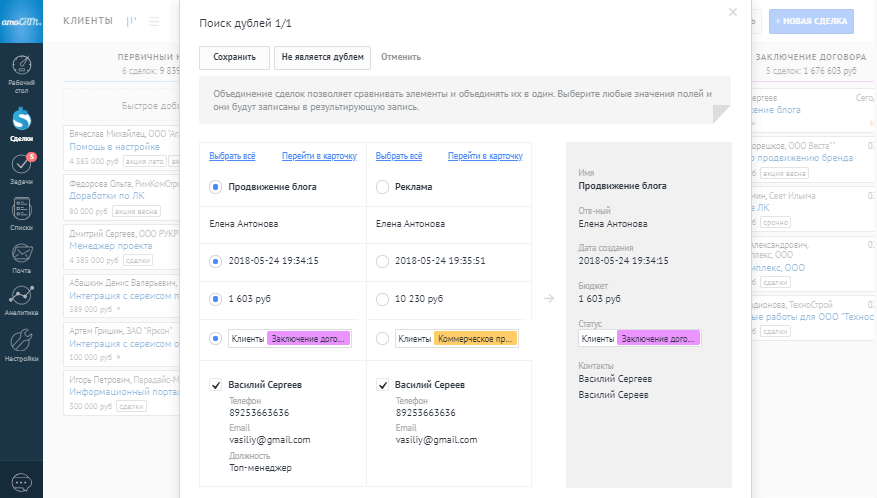The width and height of the screenshot is (877, 498).
Task: Click Сохранить button
Action: (x=234, y=57)
